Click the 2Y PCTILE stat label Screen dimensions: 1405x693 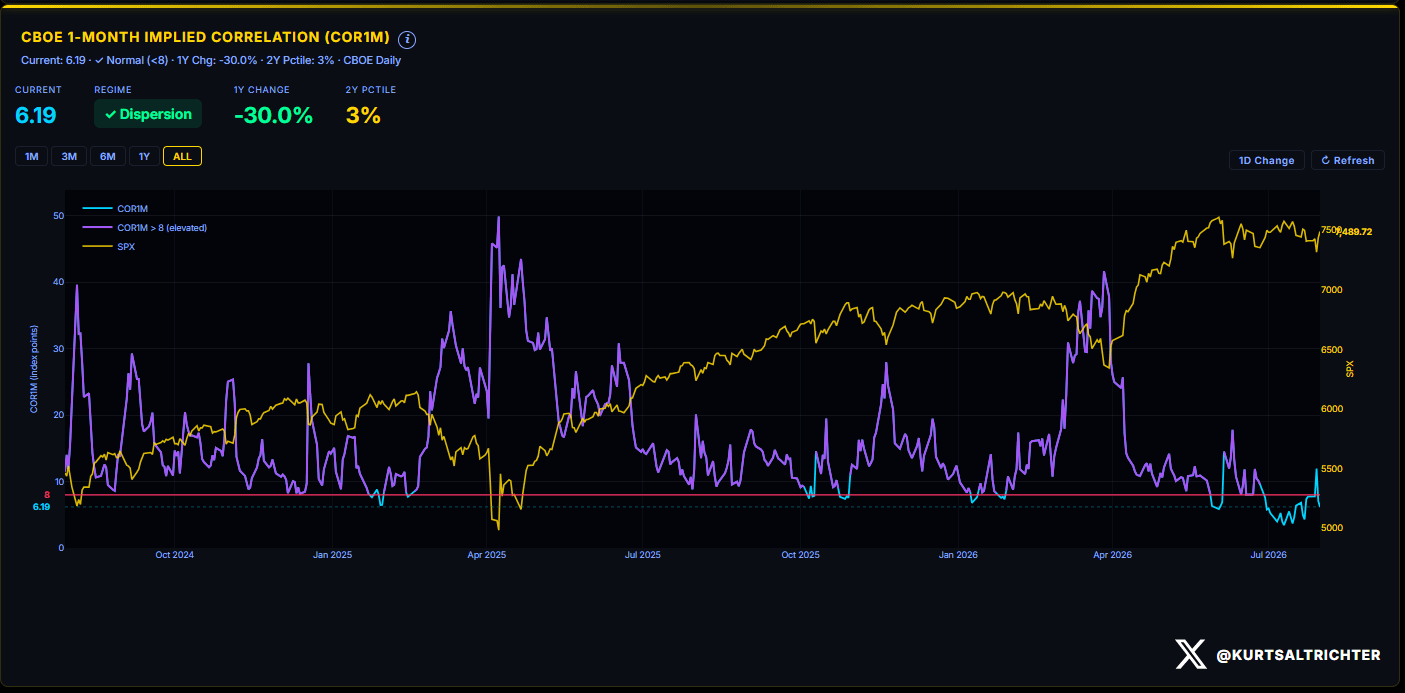pos(371,90)
